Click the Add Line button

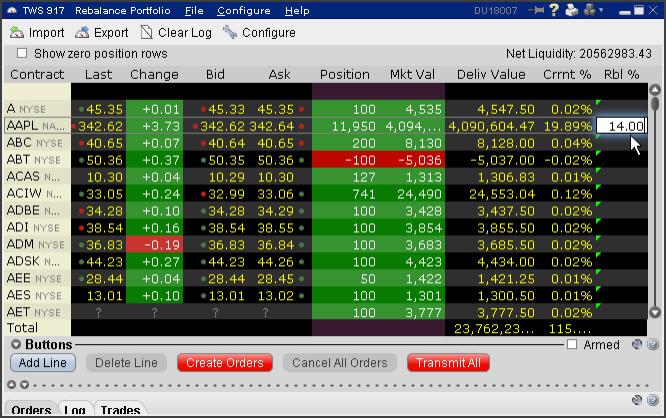click(x=43, y=363)
